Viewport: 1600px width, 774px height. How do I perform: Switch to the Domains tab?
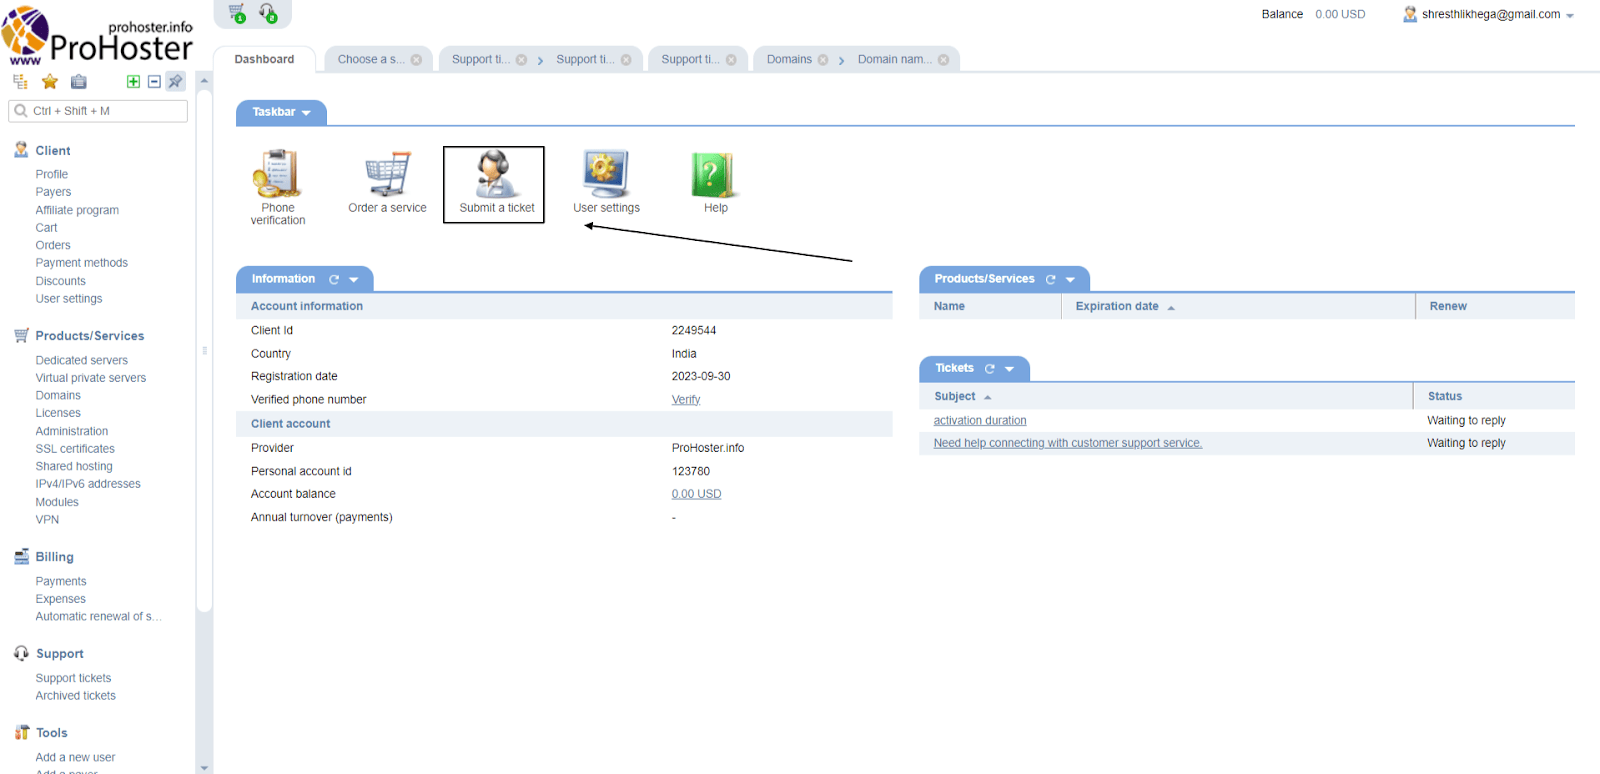[788, 60]
